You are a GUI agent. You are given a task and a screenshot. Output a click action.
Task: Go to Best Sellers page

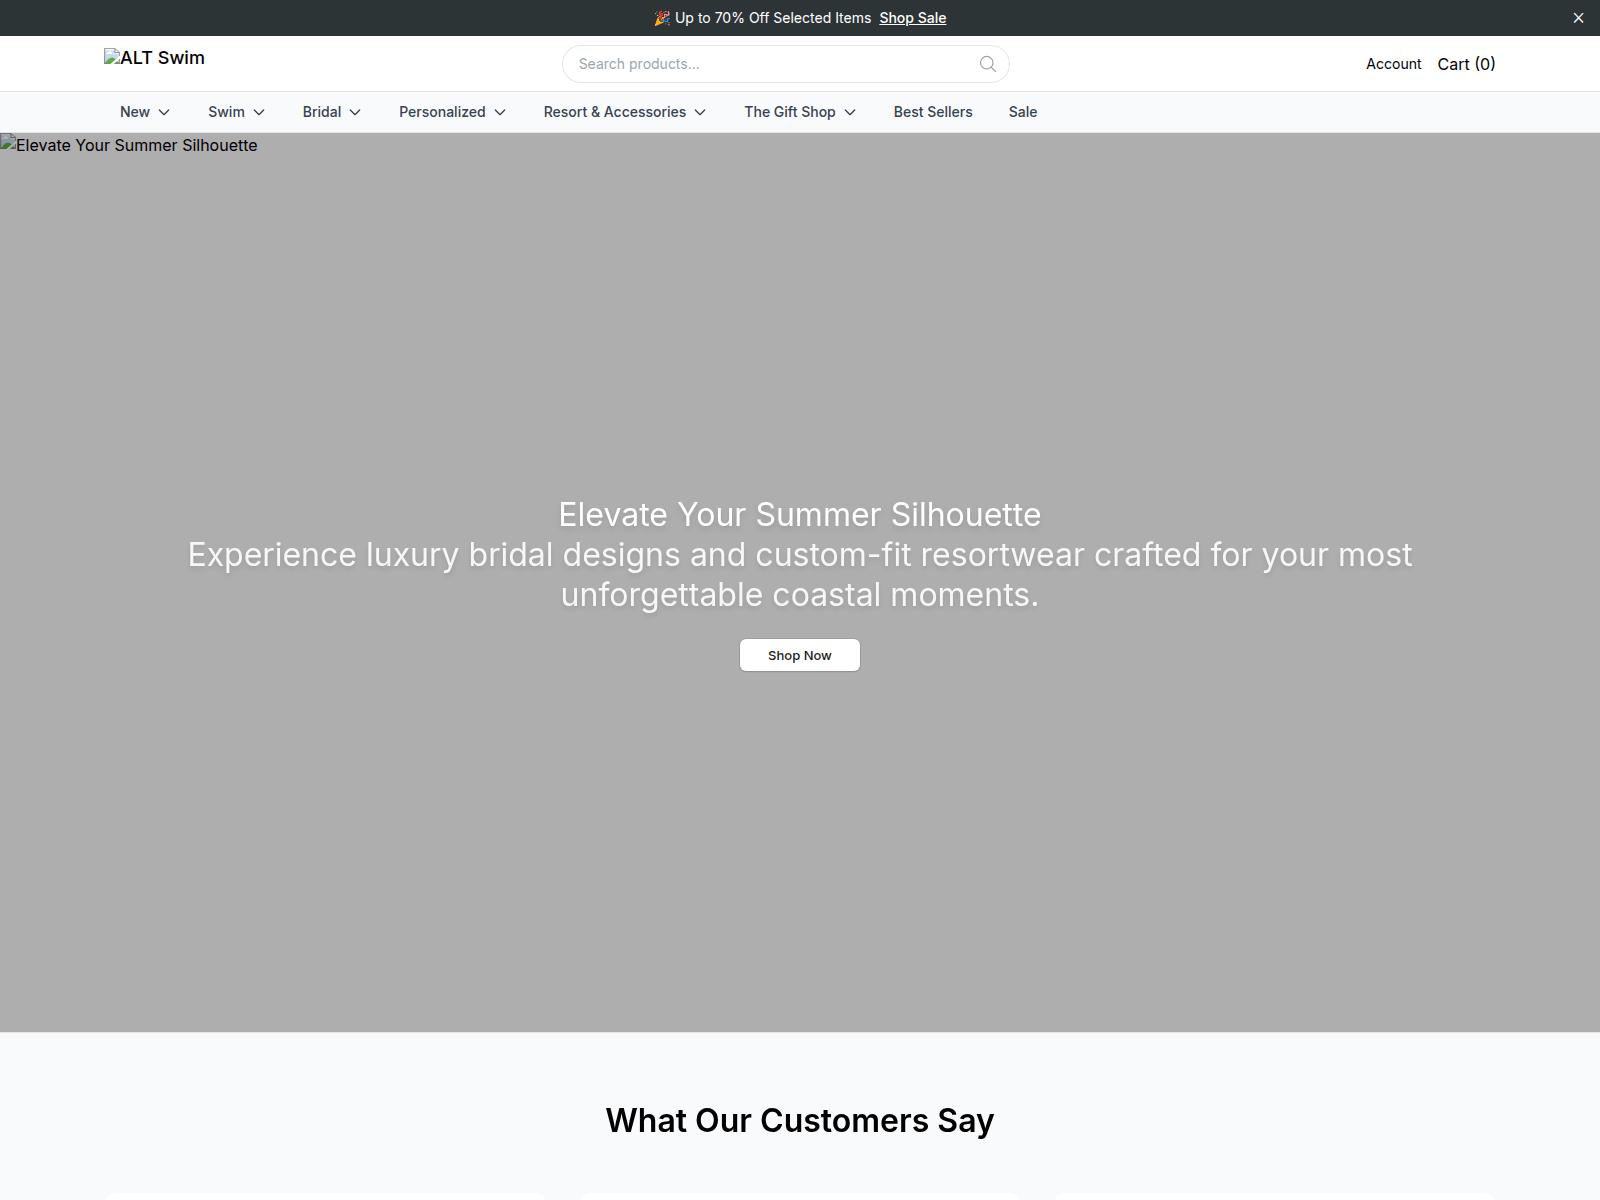933,112
